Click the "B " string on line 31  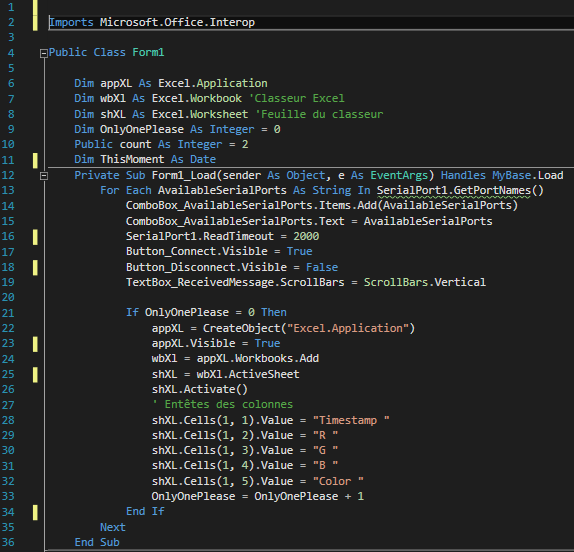(x=325, y=465)
